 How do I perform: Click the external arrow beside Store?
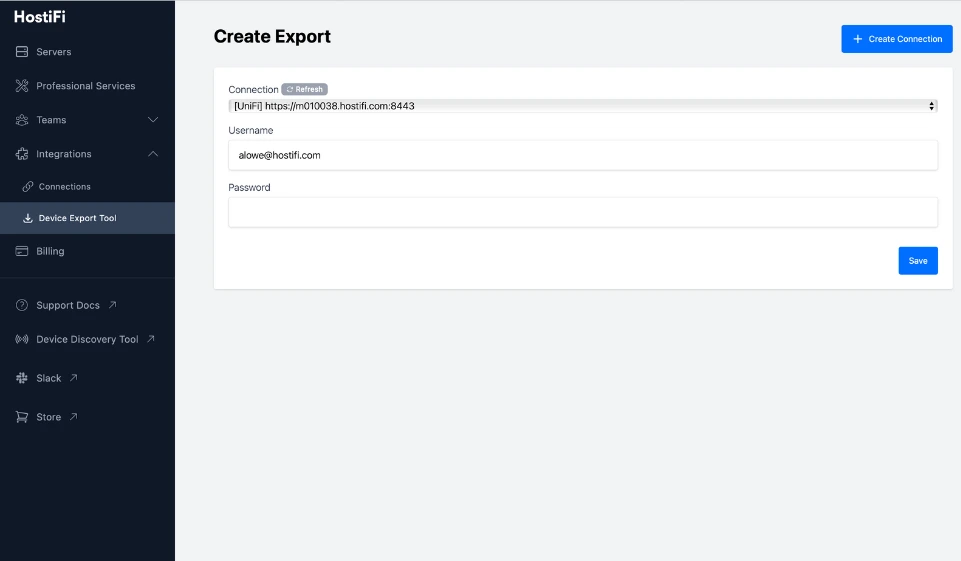tap(74, 416)
